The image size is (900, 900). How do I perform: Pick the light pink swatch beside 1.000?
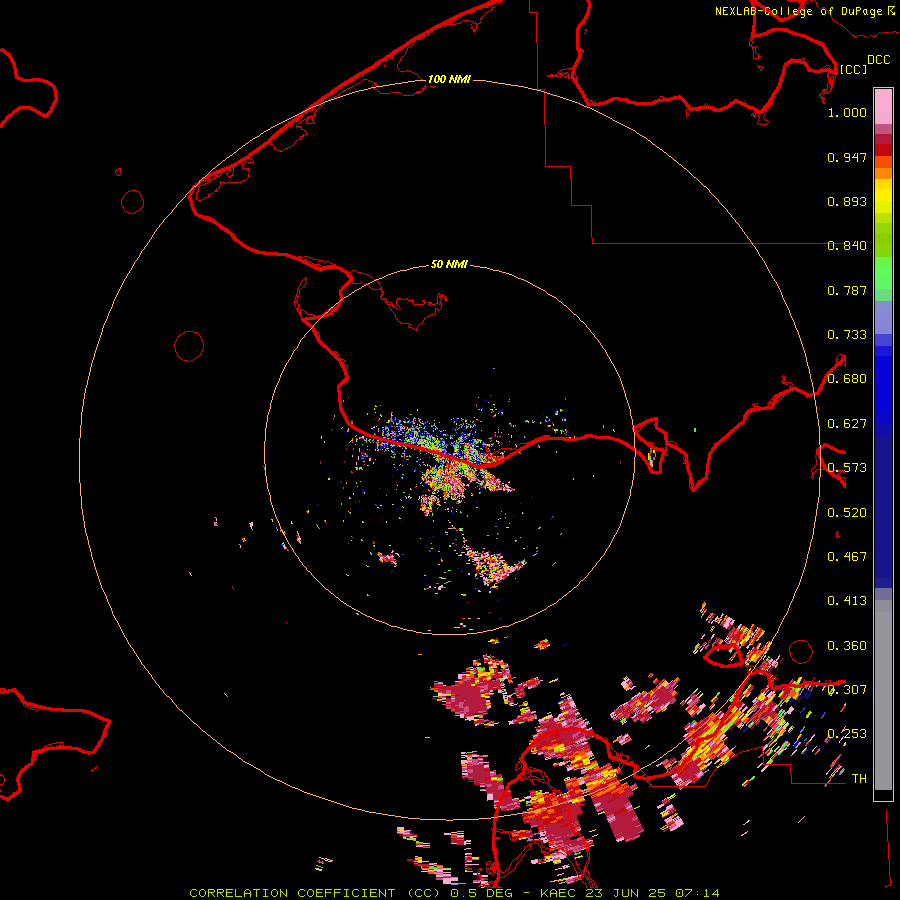pyautogui.click(x=883, y=107)
